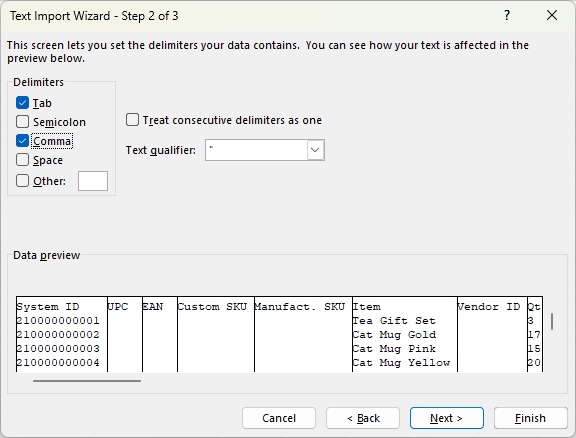Click the Cancel button

click(x=279, y=418)
